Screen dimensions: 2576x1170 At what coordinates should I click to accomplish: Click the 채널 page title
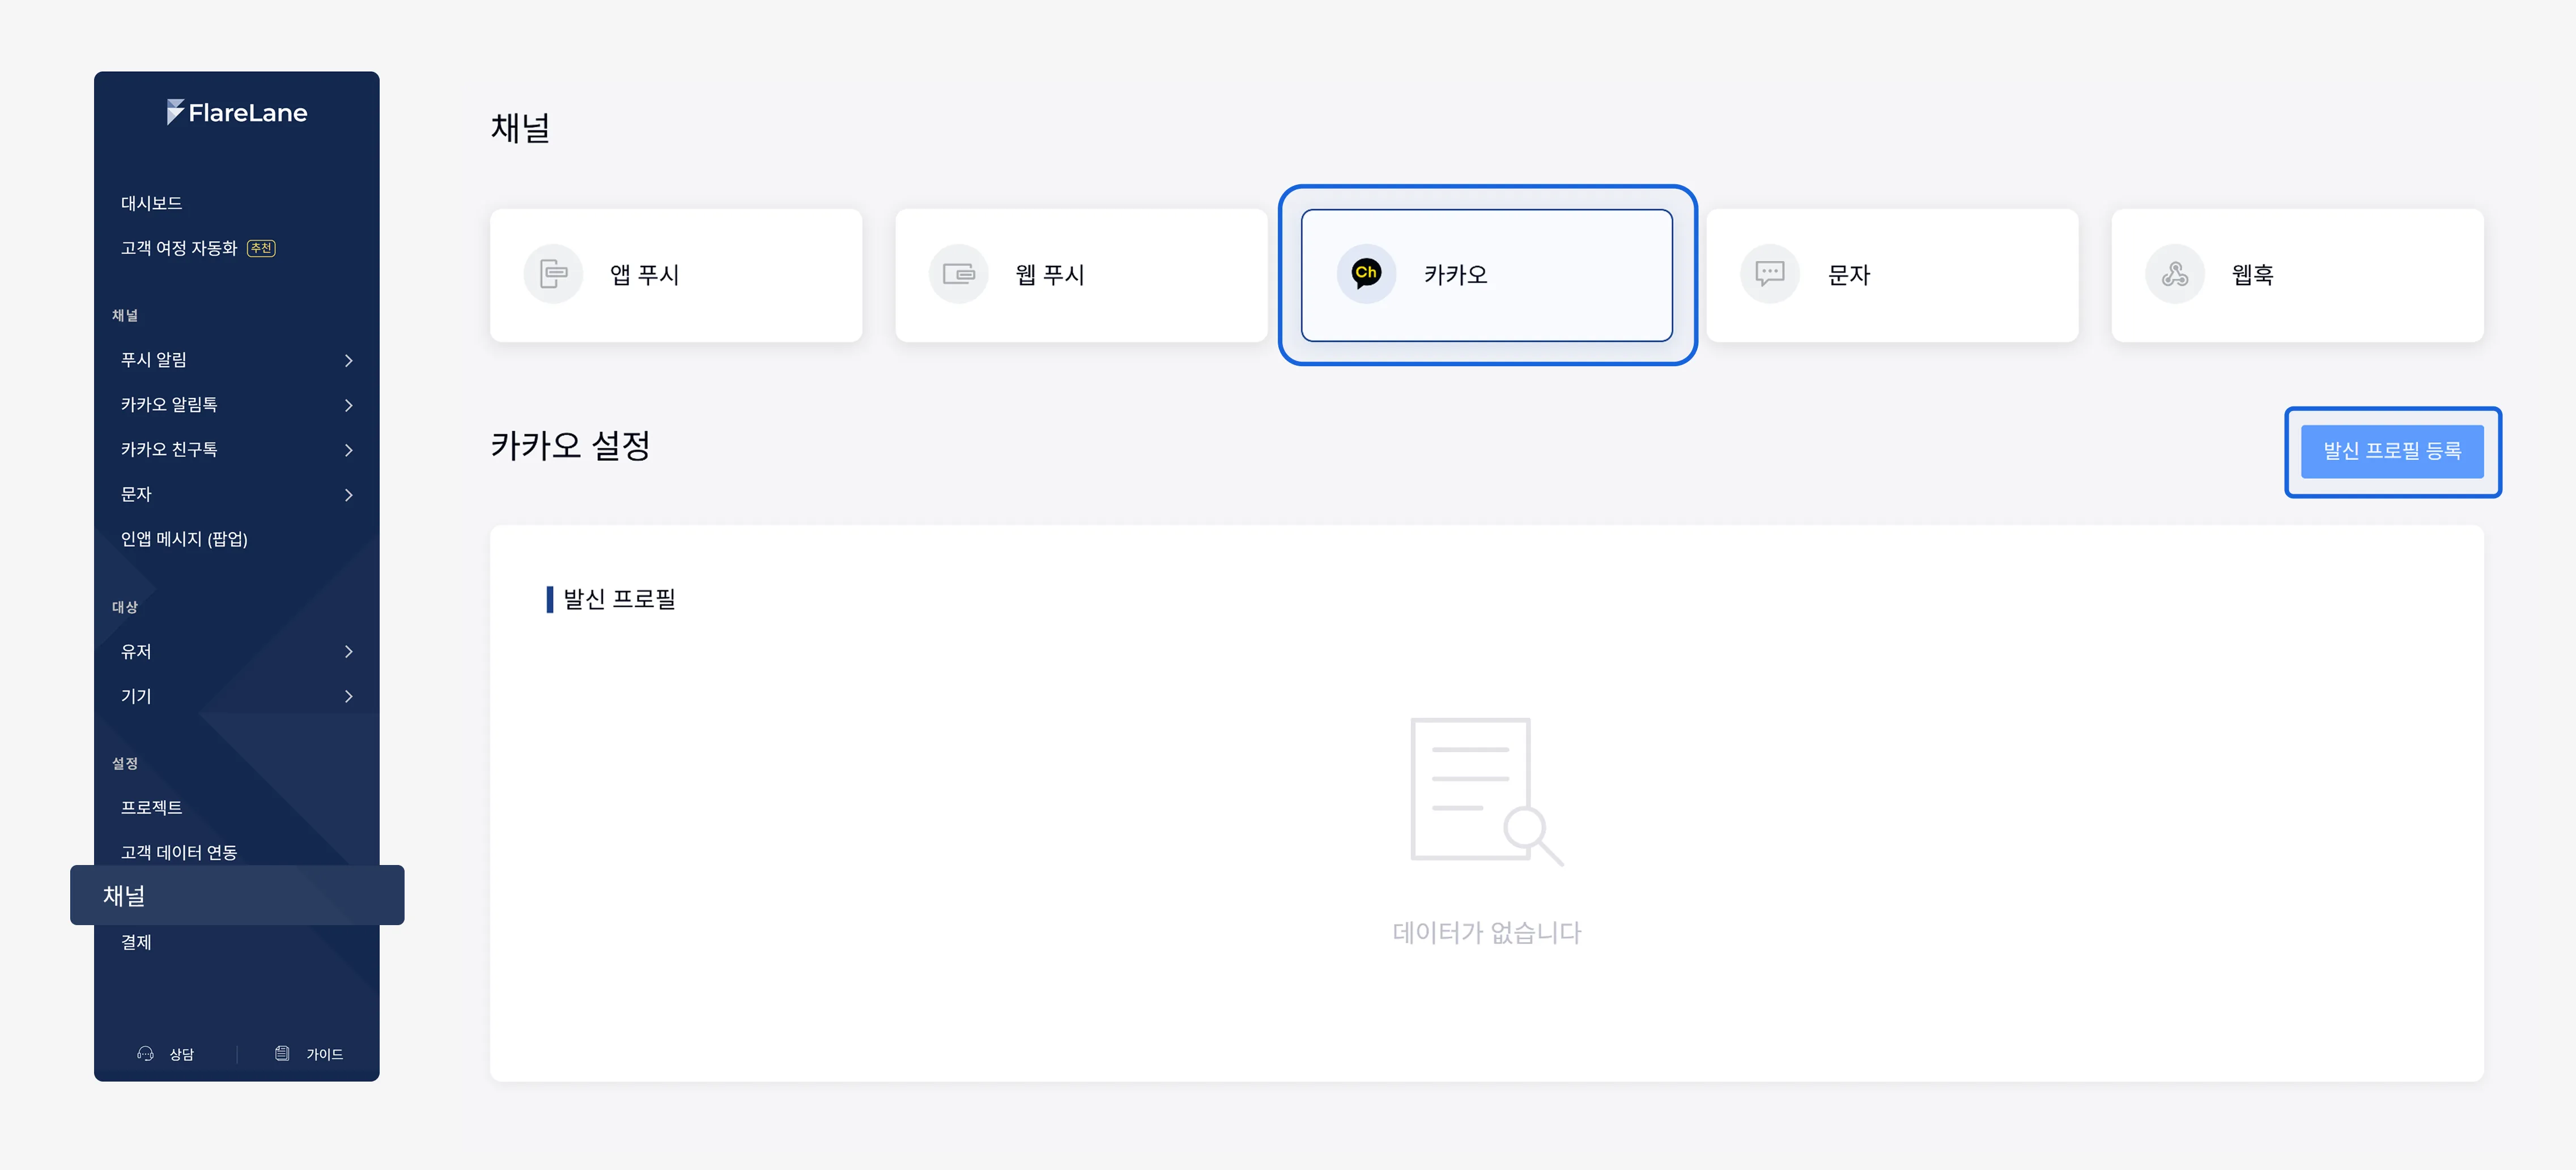520,128
